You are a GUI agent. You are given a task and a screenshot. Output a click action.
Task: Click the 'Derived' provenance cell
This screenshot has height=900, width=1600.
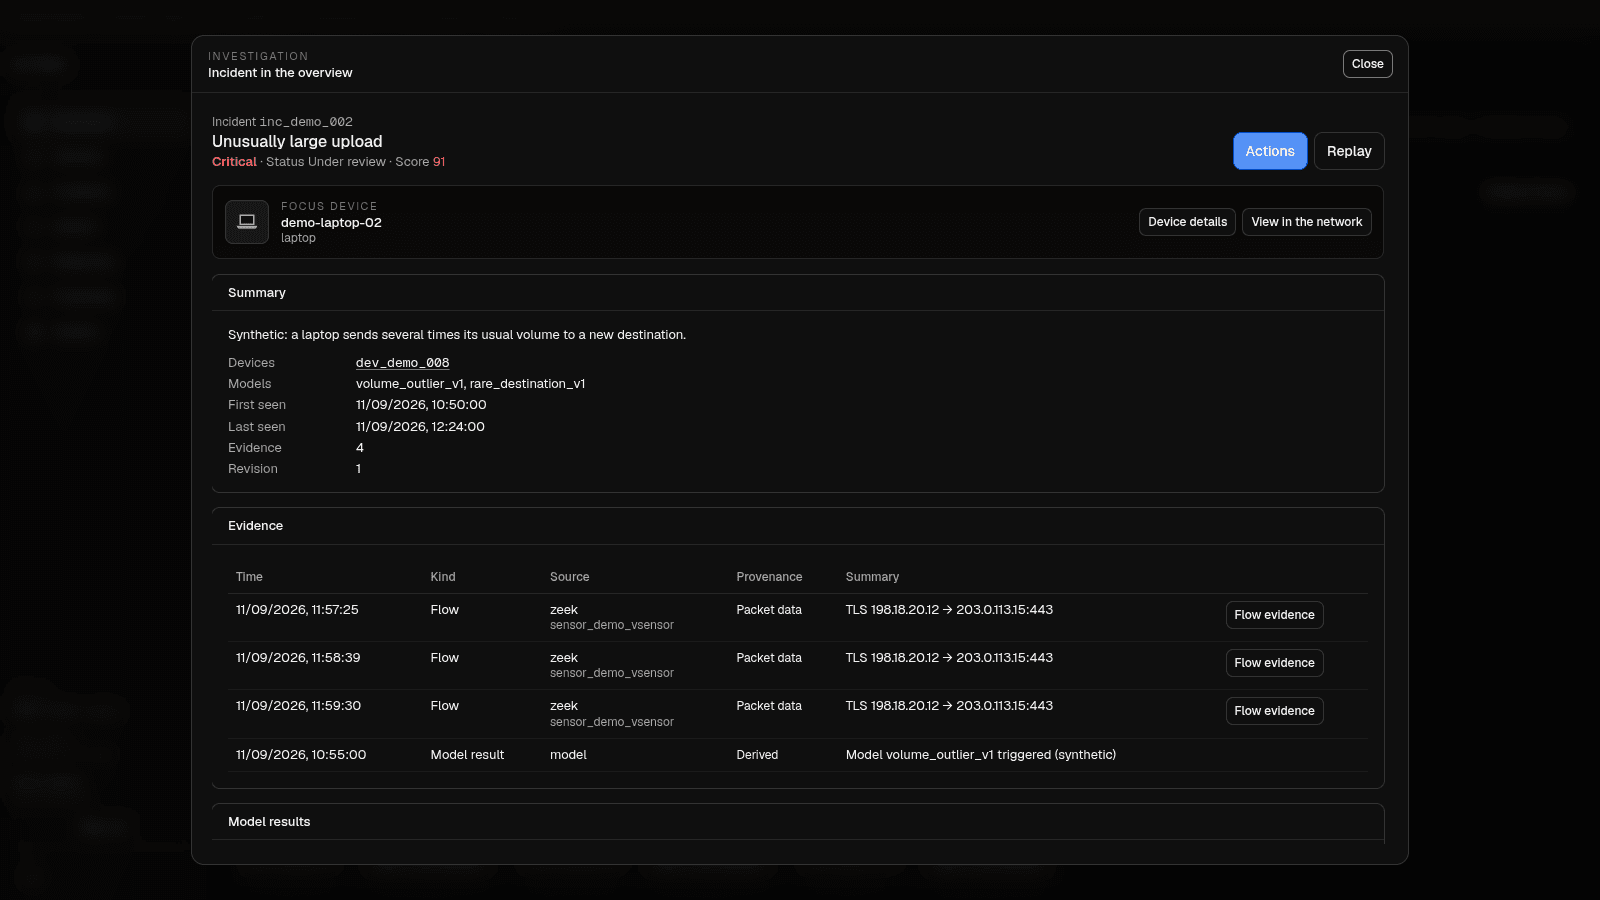[x=757, y=755]
